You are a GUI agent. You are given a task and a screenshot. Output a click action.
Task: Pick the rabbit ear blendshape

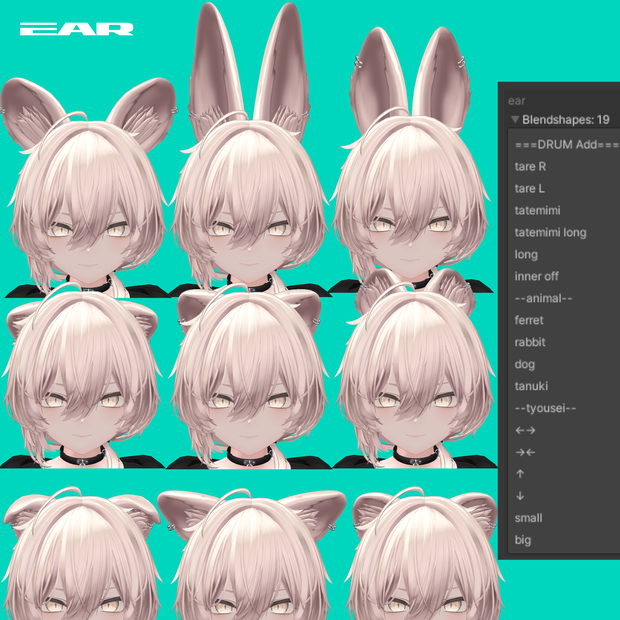pos(530,342)
